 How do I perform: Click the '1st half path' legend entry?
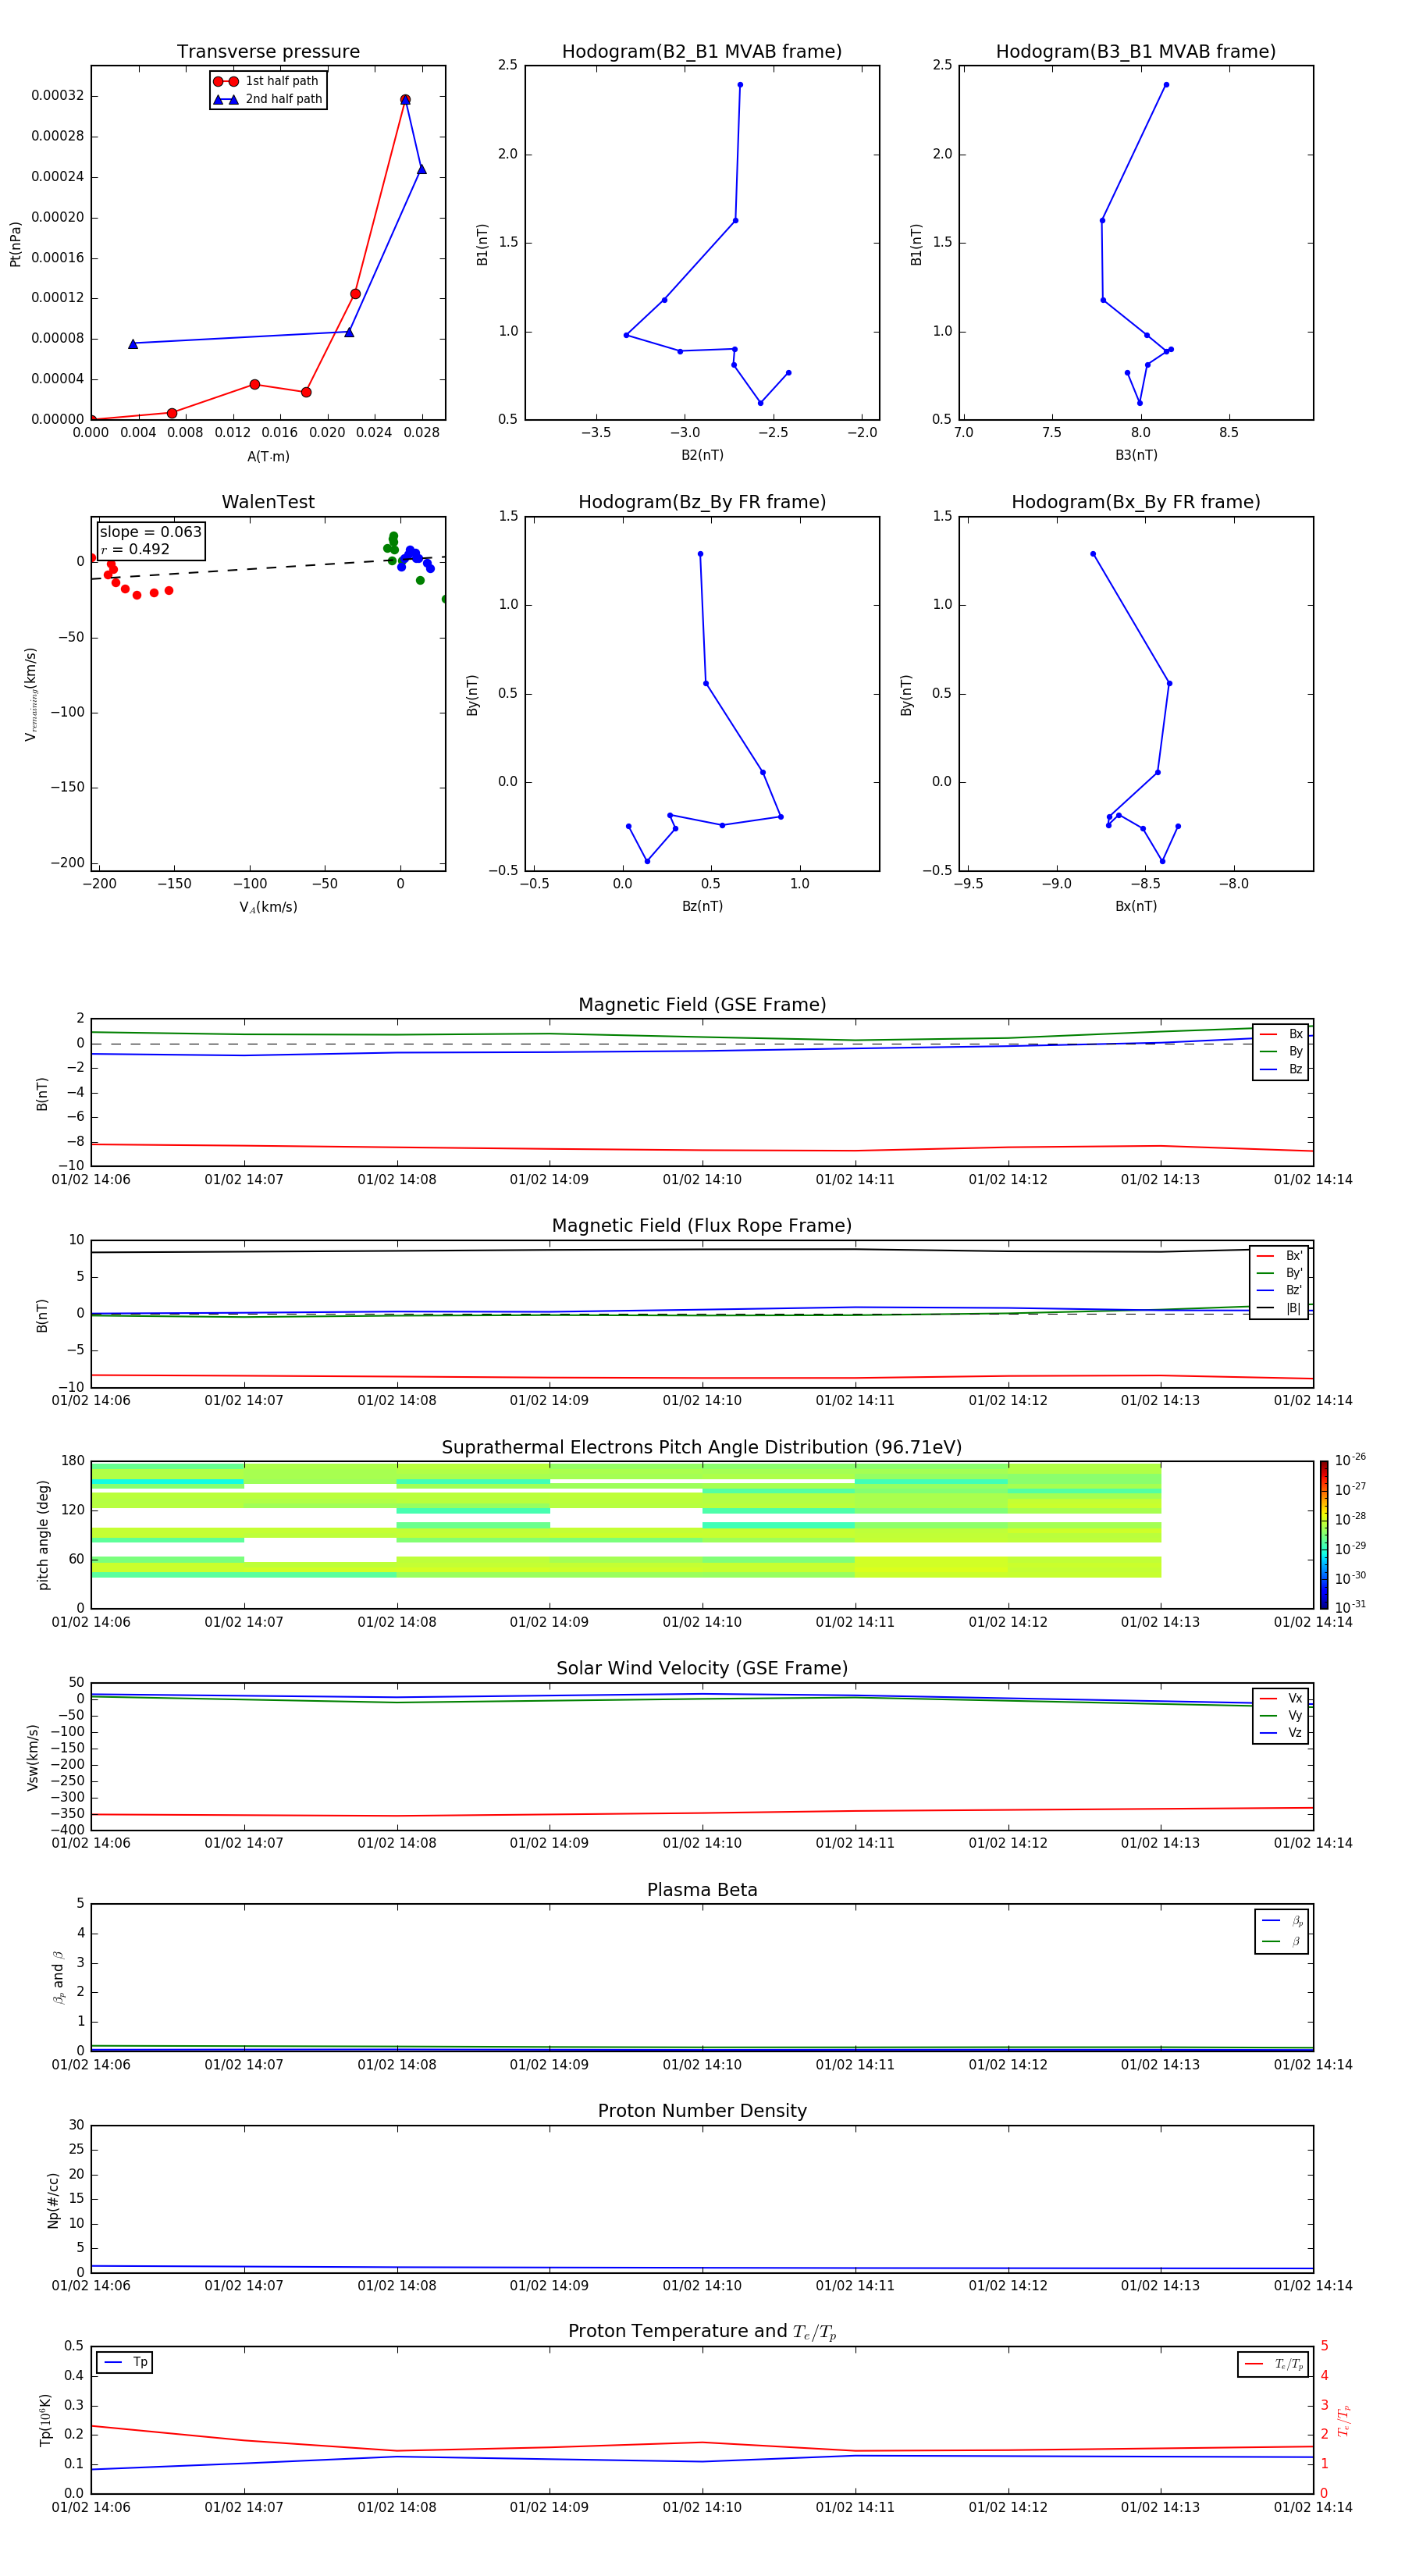[266, 81]
